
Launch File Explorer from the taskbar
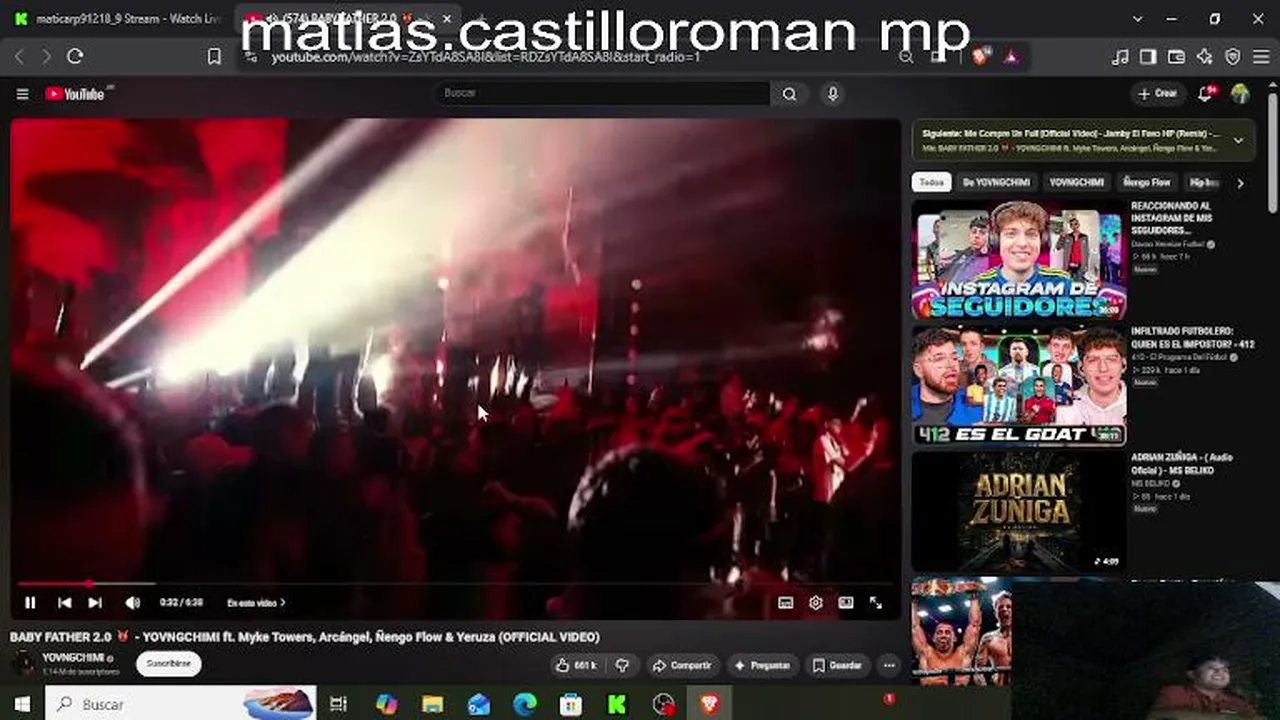(432, 704)
